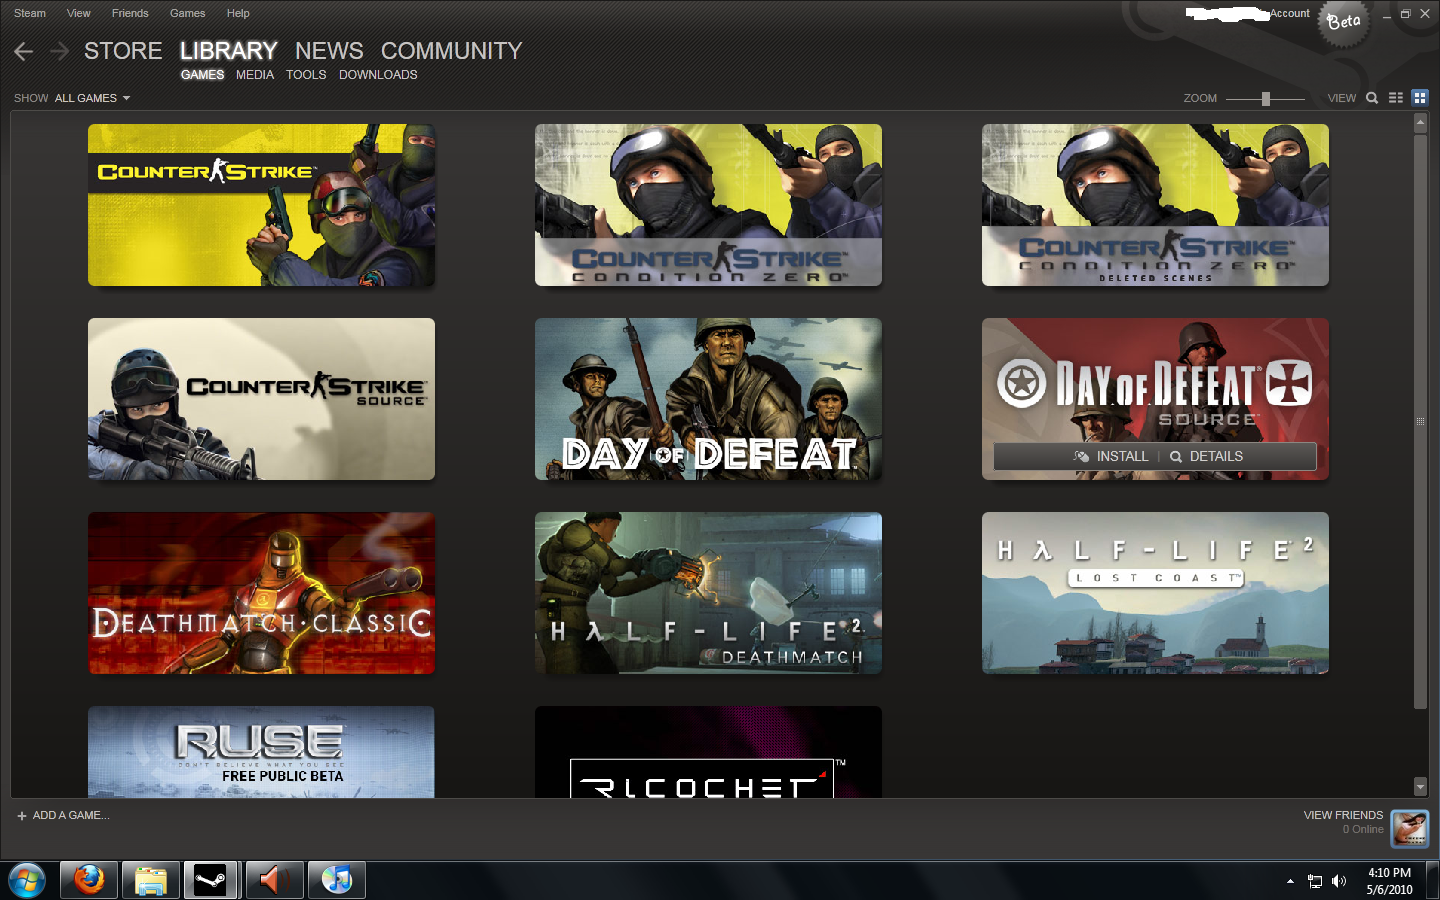Select Half-Life 2 Deathmatch tile

[x=708, y=593]
